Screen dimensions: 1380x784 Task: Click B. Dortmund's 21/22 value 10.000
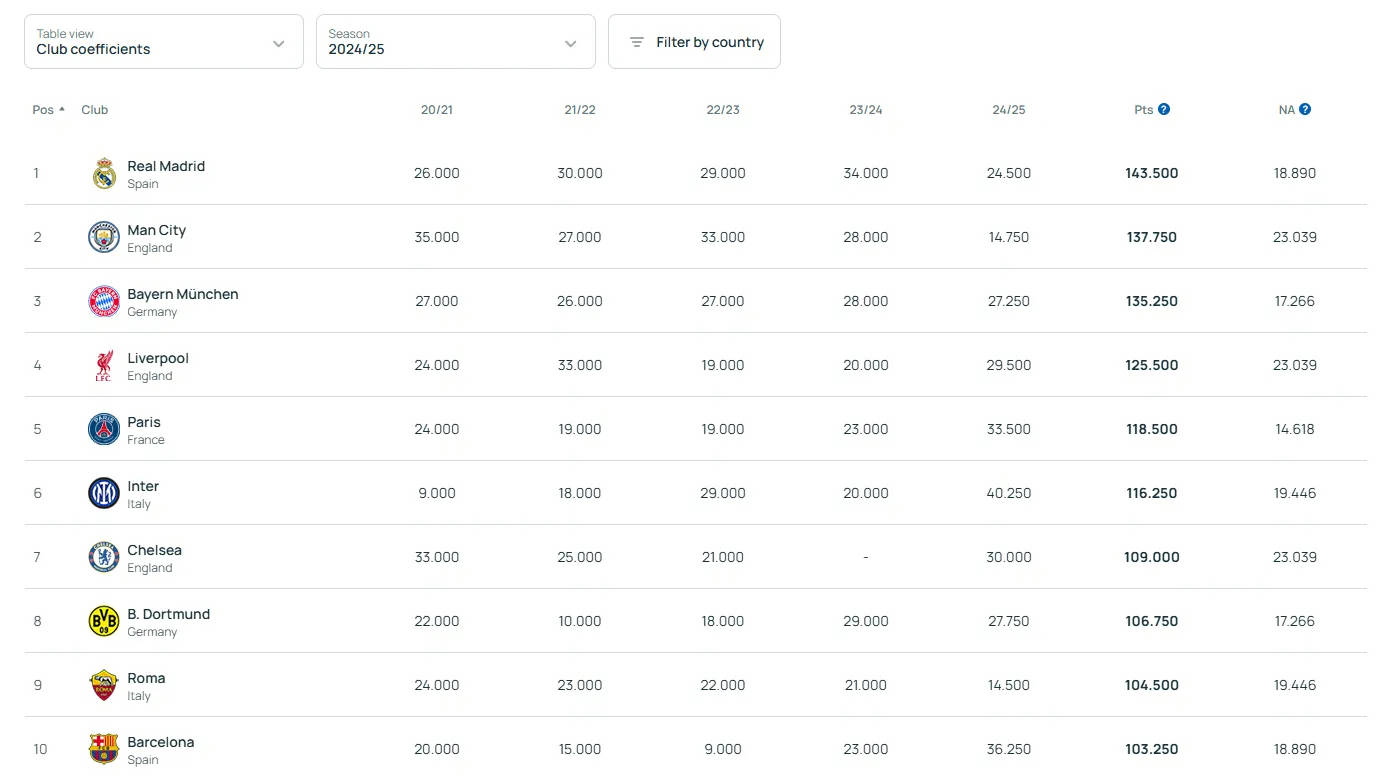(x=580, y=621)
